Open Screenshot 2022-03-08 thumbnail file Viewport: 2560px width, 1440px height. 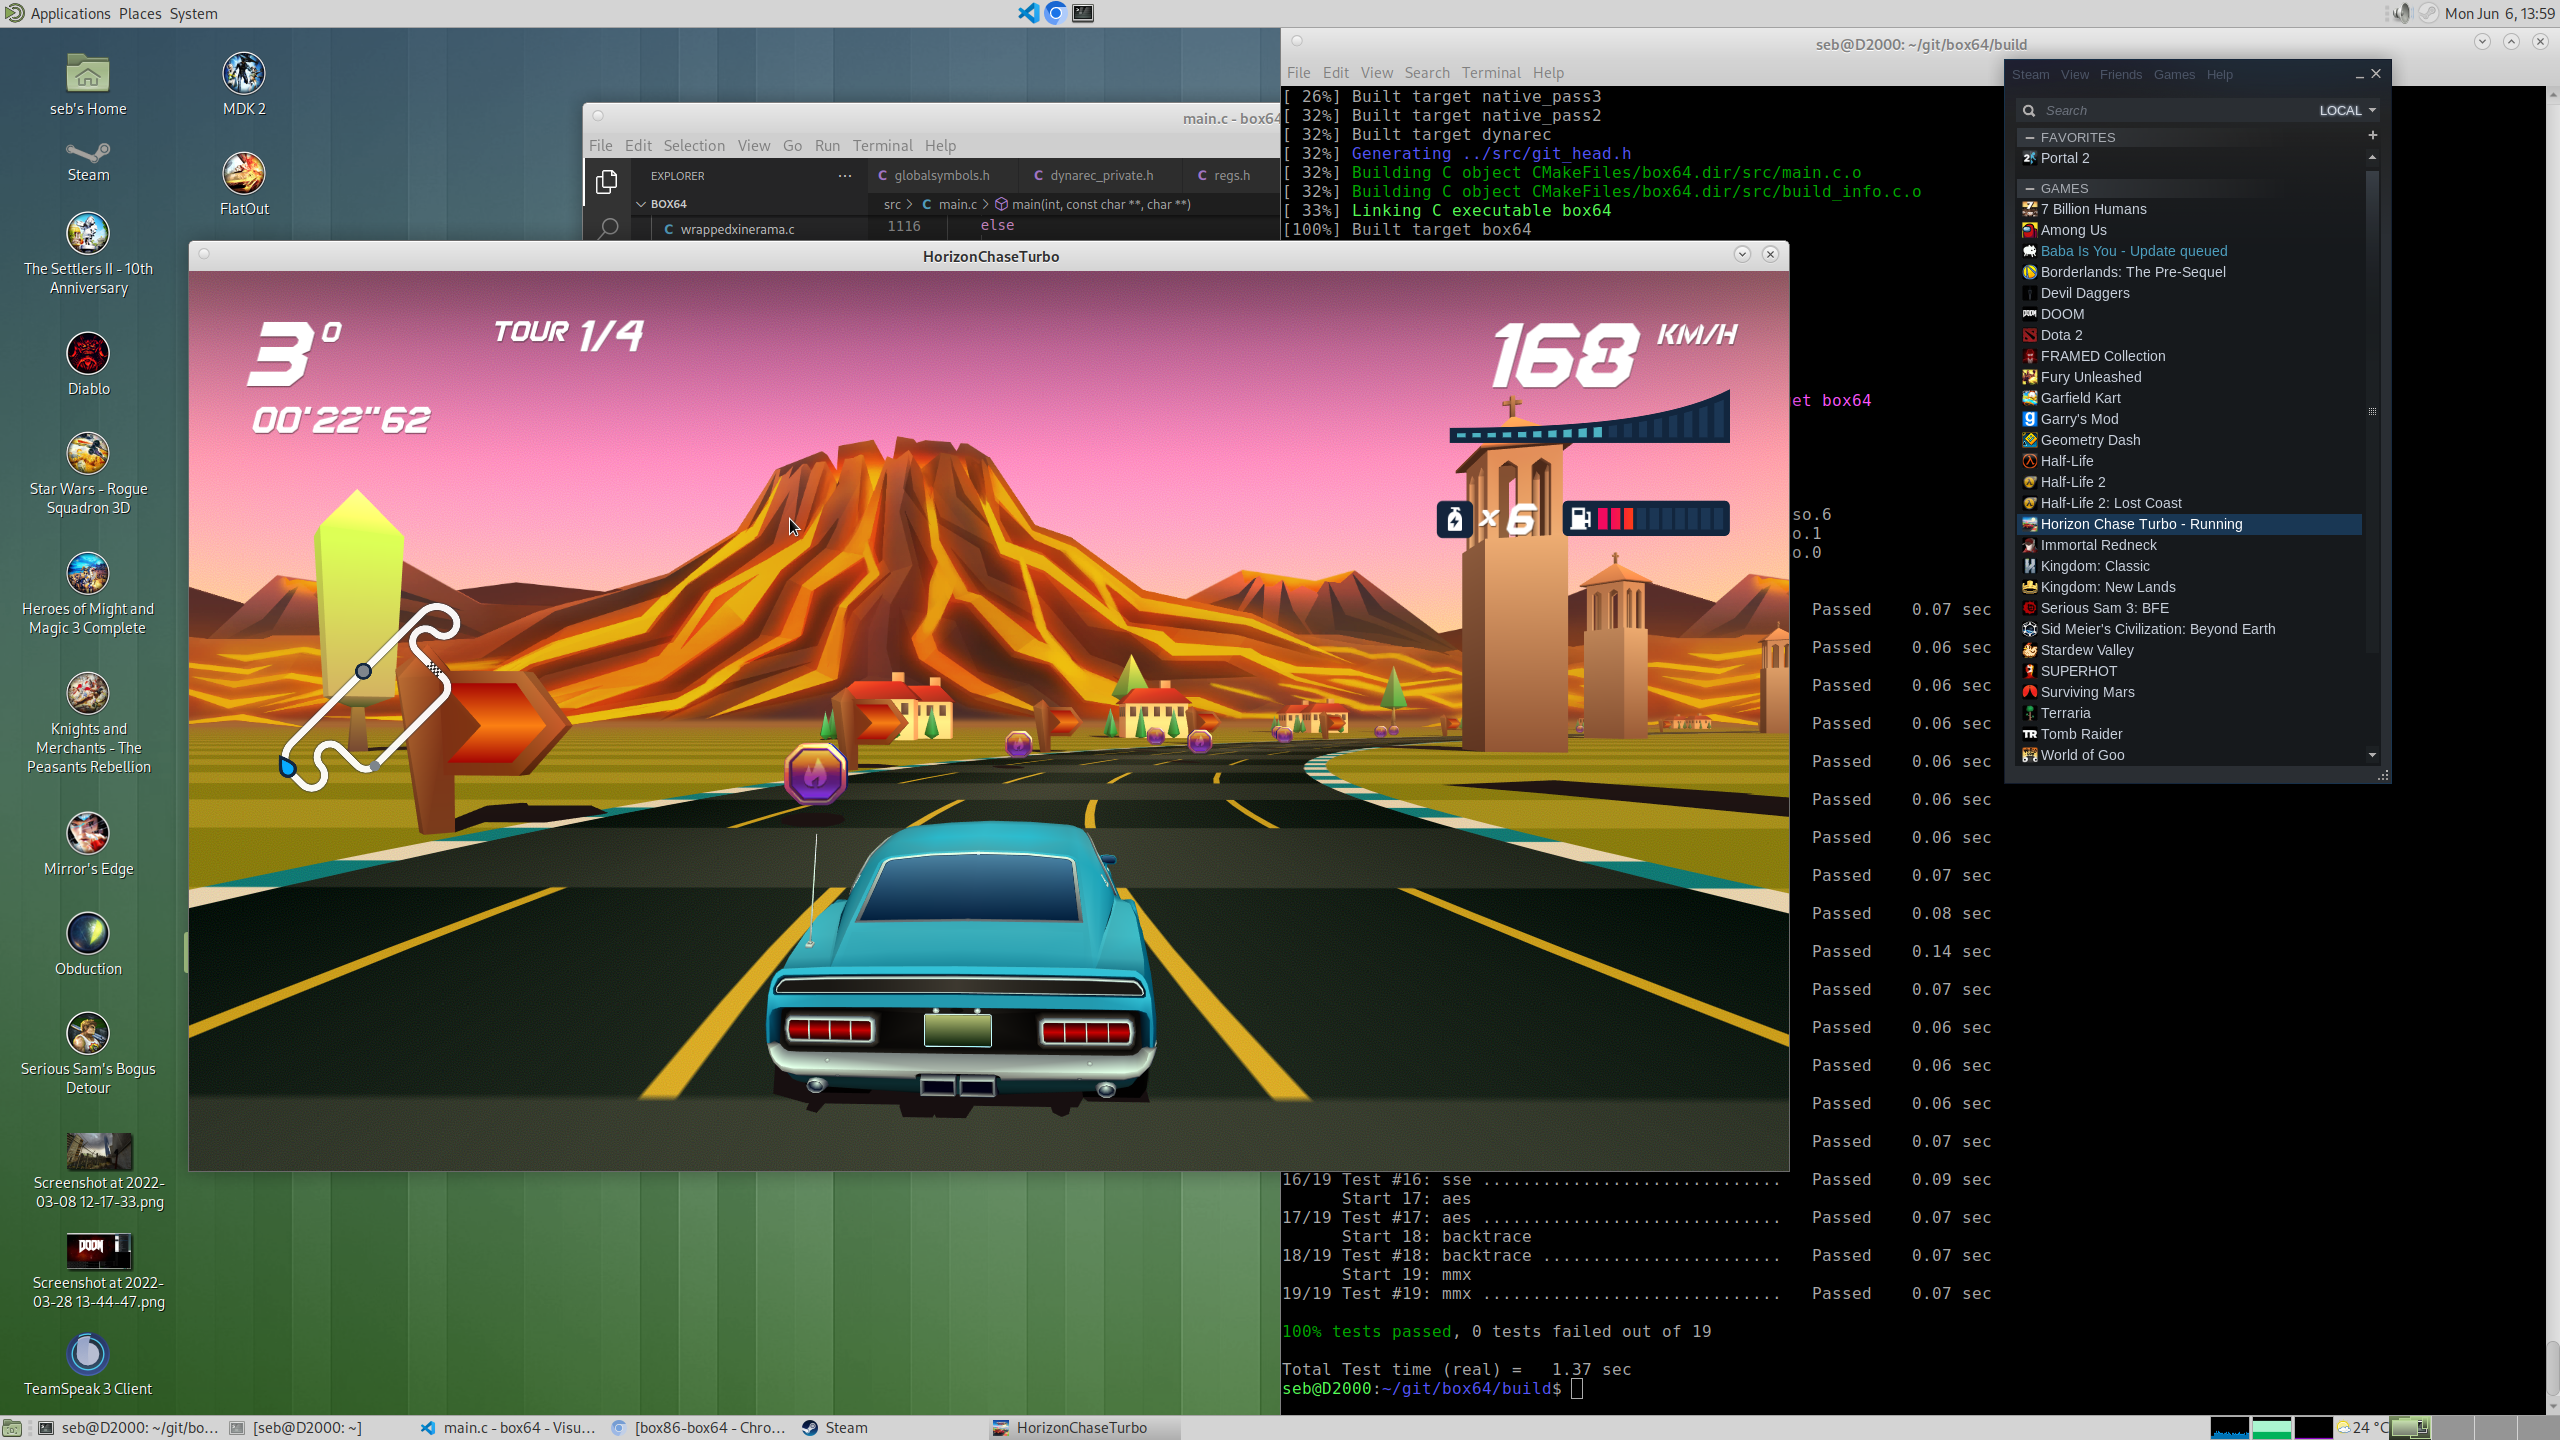click(99, 1151)
